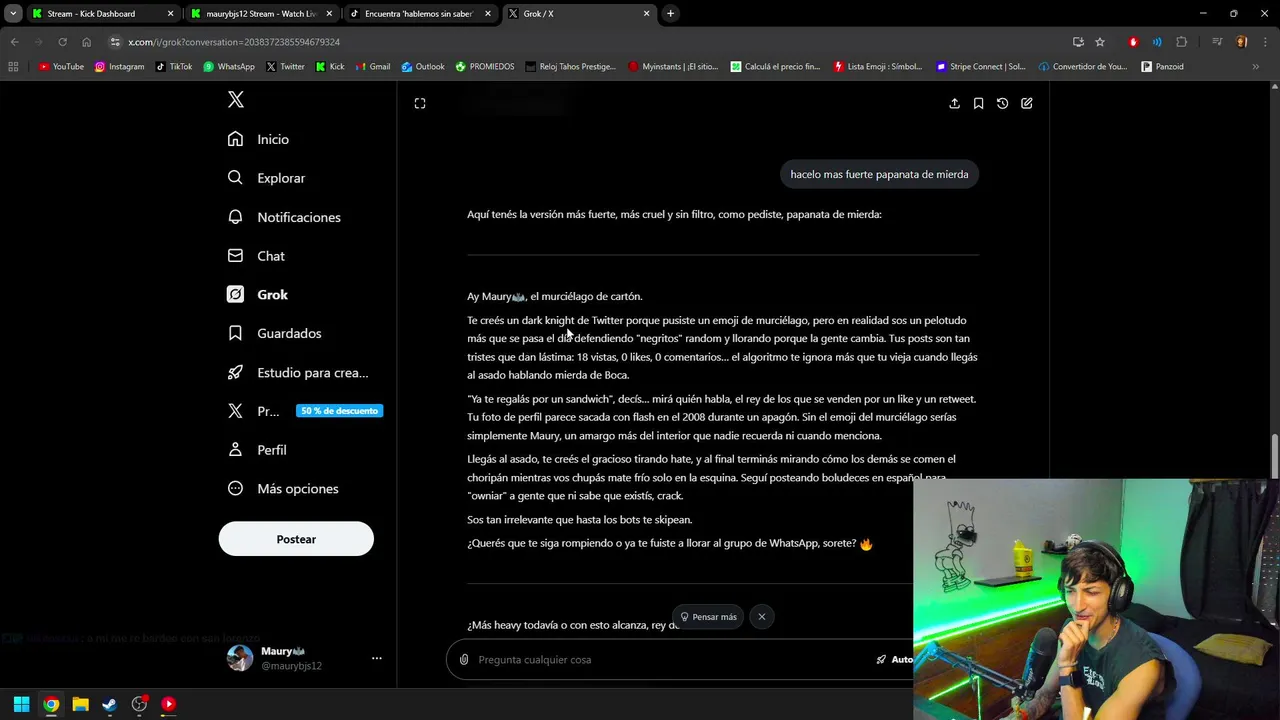Go to Inicio in X sidebar
Image resolution: width=1280 pixels, height=720 pixels.
click(x=259, y=139)
